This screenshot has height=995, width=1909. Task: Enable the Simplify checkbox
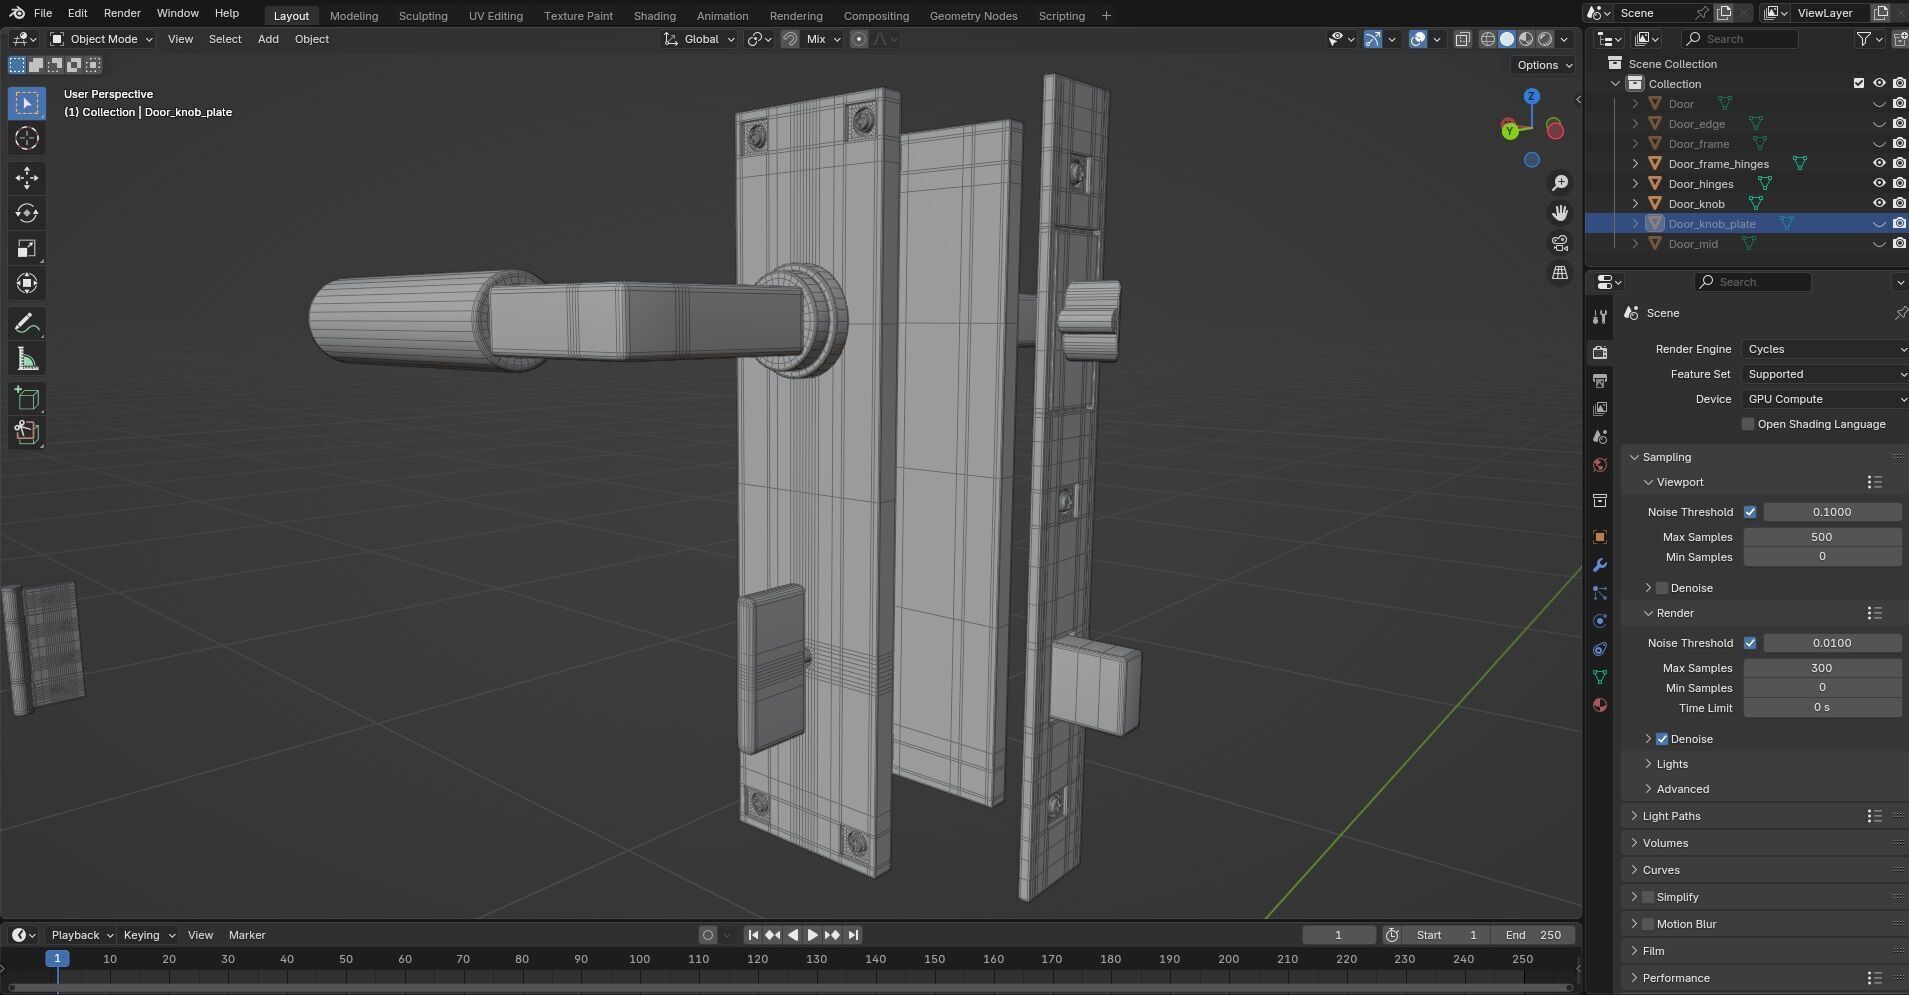point(1648,897)
